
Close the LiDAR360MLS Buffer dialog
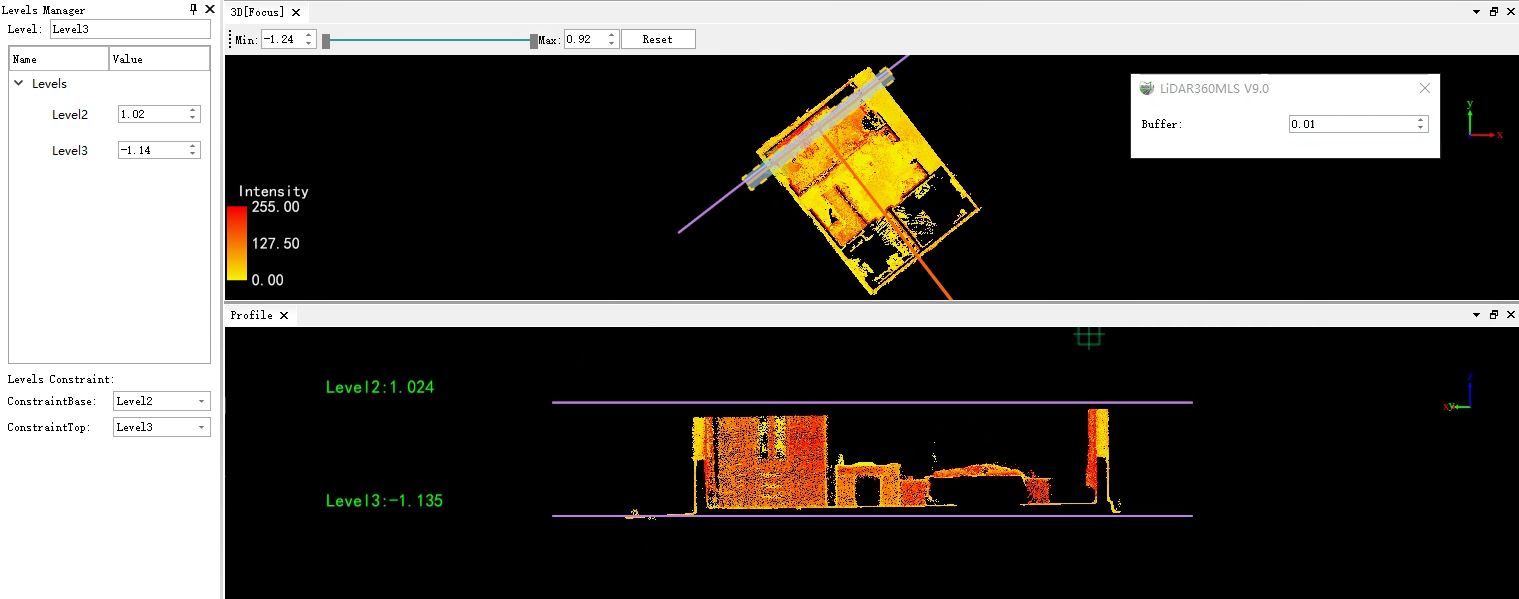pyautogui.click(x=1425, y=88)
